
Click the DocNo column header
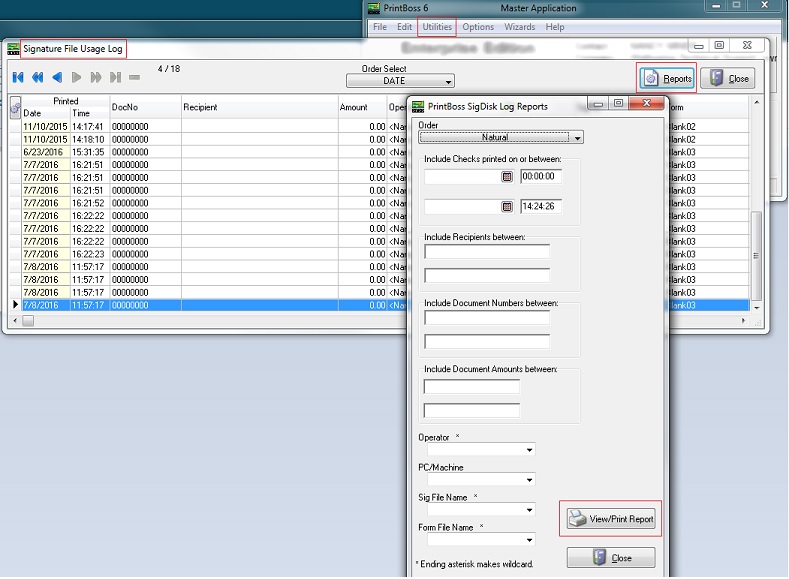pyautogui.click(x=145, y=107)
